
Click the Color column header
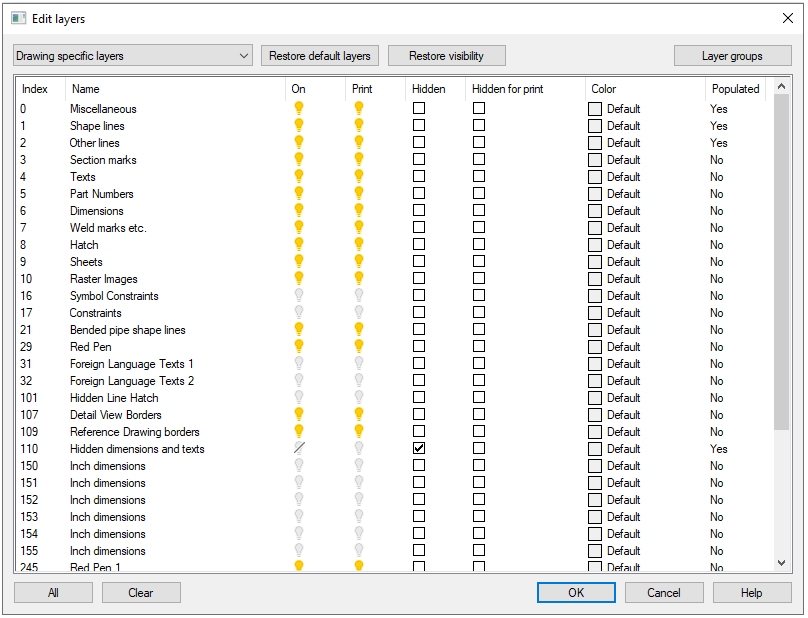(645, 89)
